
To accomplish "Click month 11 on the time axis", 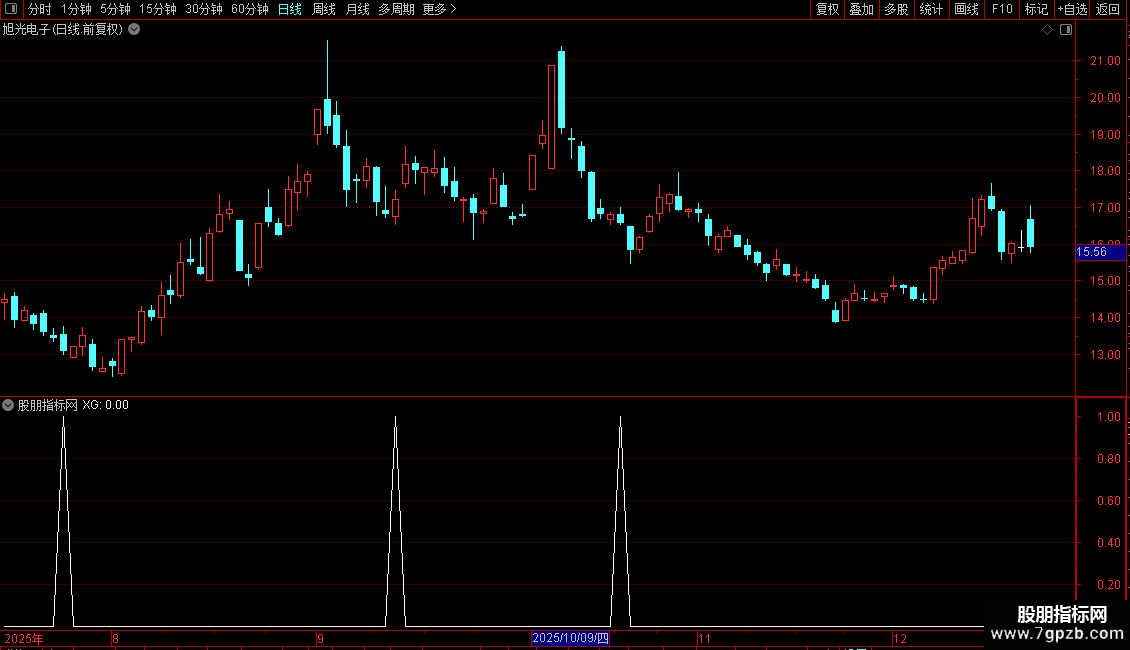I will [704, 638].
